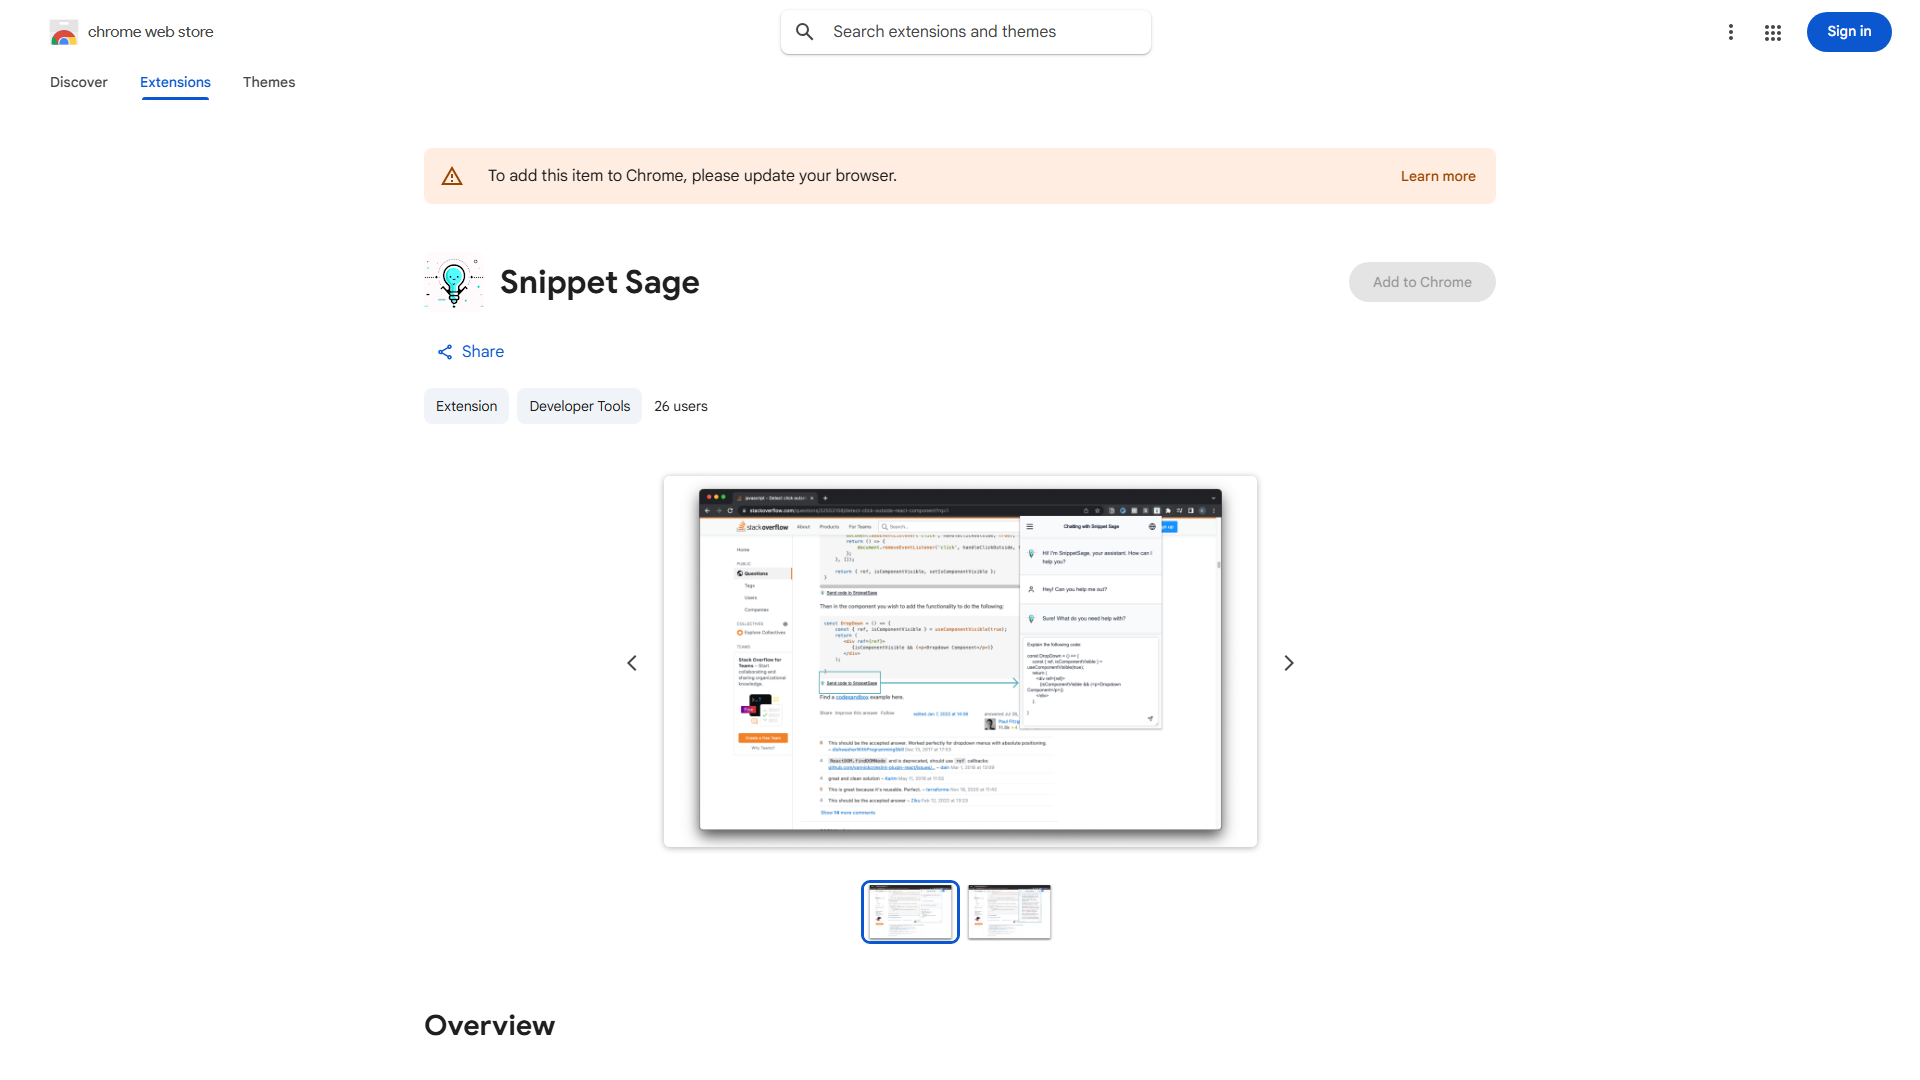Open the Discover section
This screenshot has height=1080, width=1920.
pyautogui.click(x=78, y=82)
